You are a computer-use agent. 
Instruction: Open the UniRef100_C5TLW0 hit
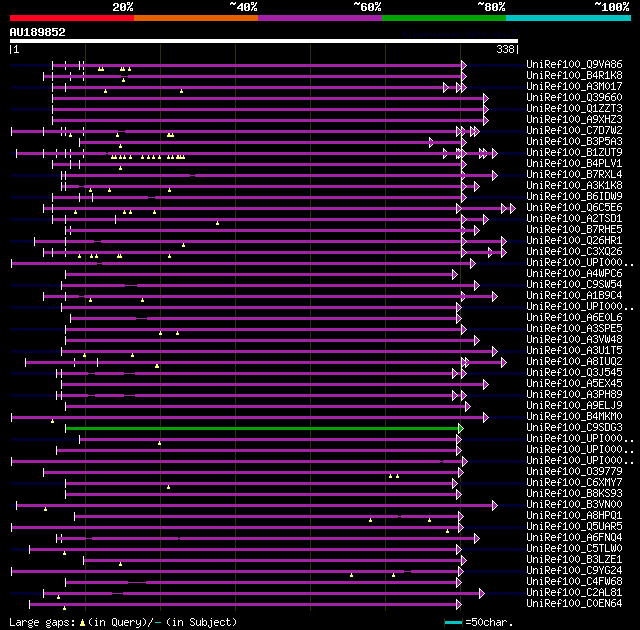tap(574, 549)
